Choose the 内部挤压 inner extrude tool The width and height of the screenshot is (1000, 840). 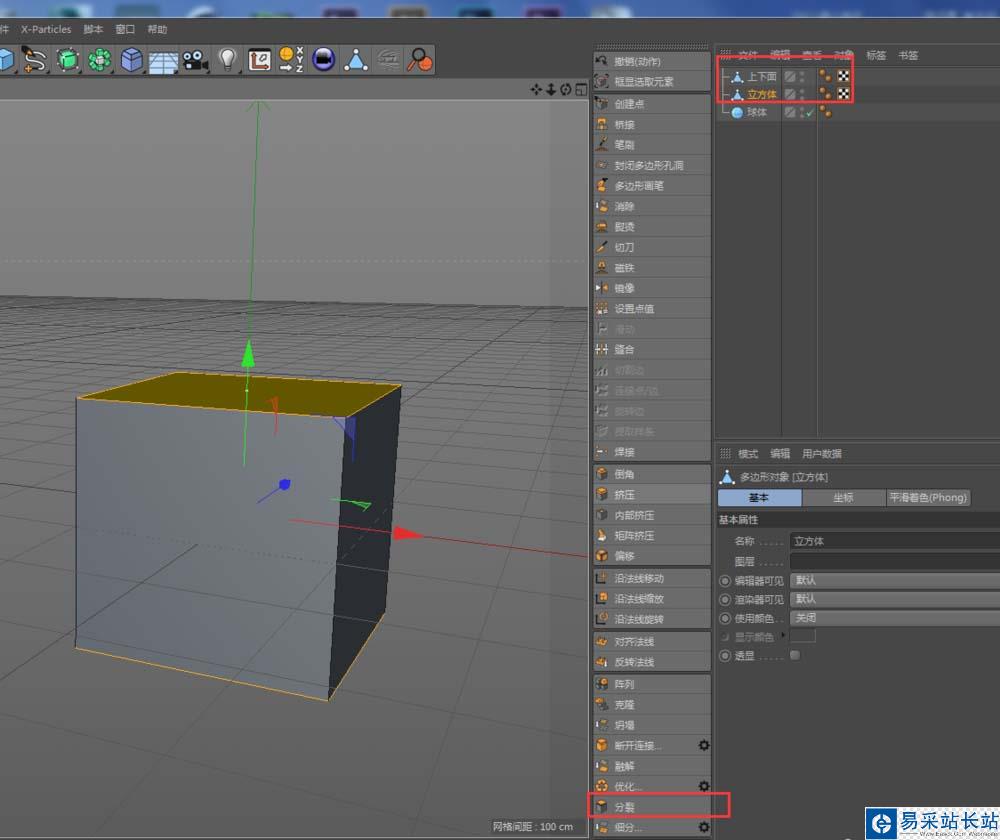click(x=652, y=515)
